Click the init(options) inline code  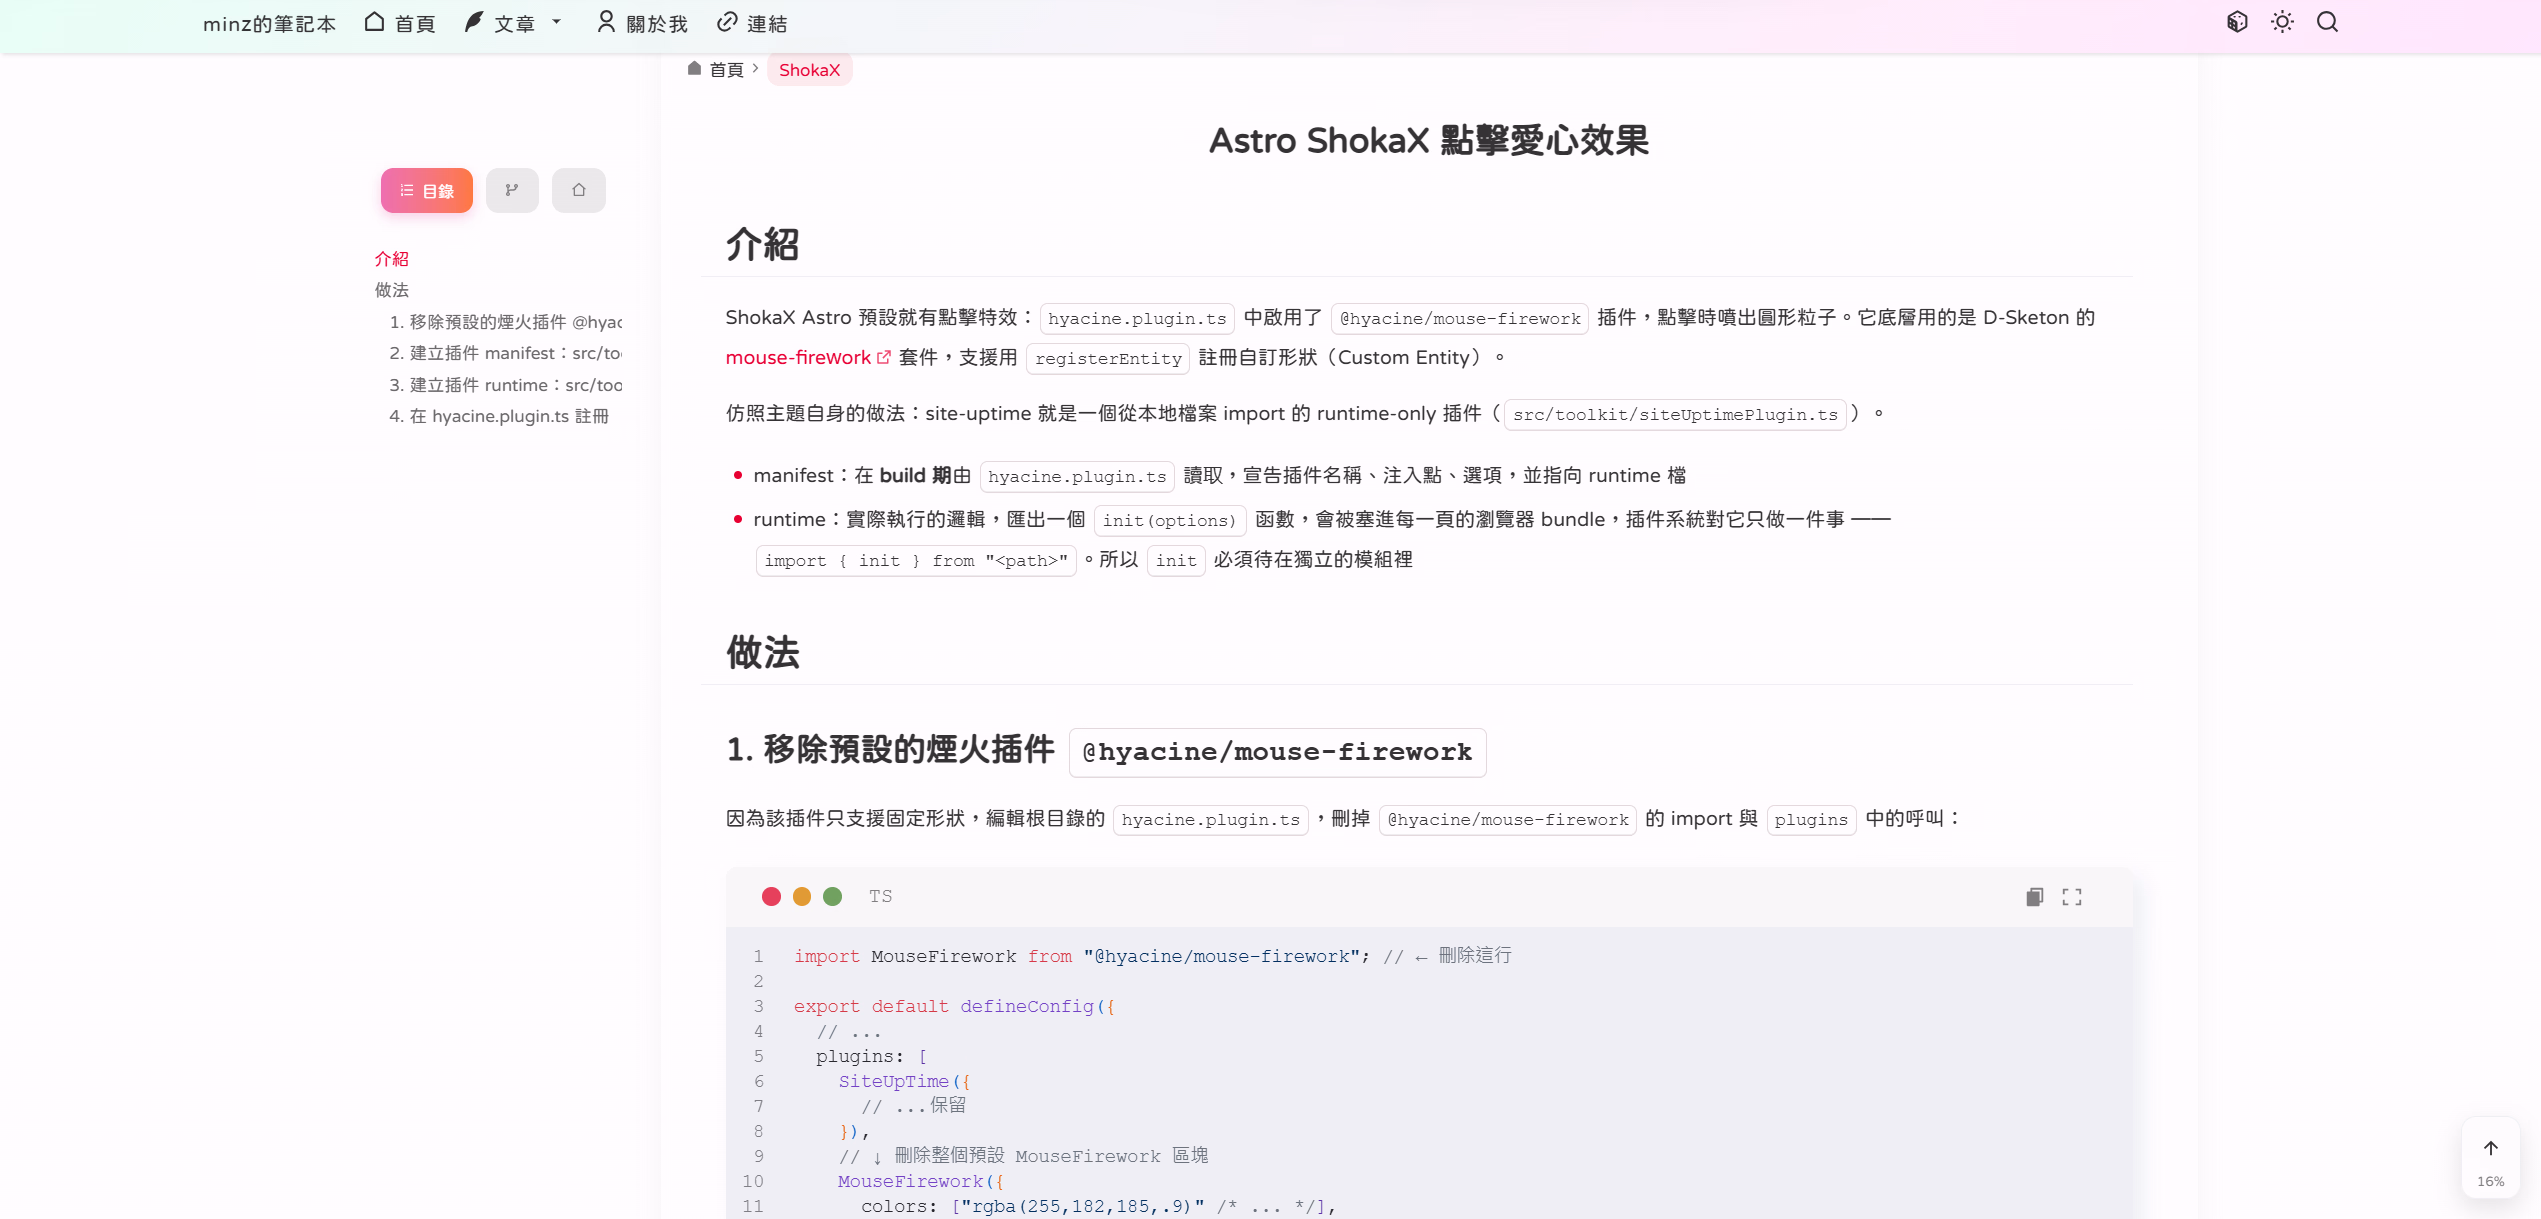pos(1169,520)
